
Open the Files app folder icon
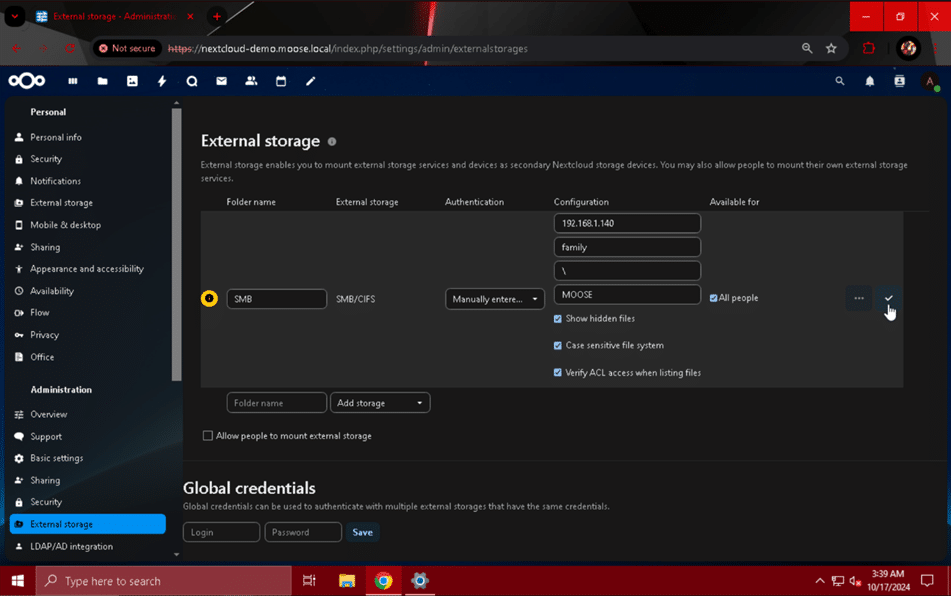(102, 81)
